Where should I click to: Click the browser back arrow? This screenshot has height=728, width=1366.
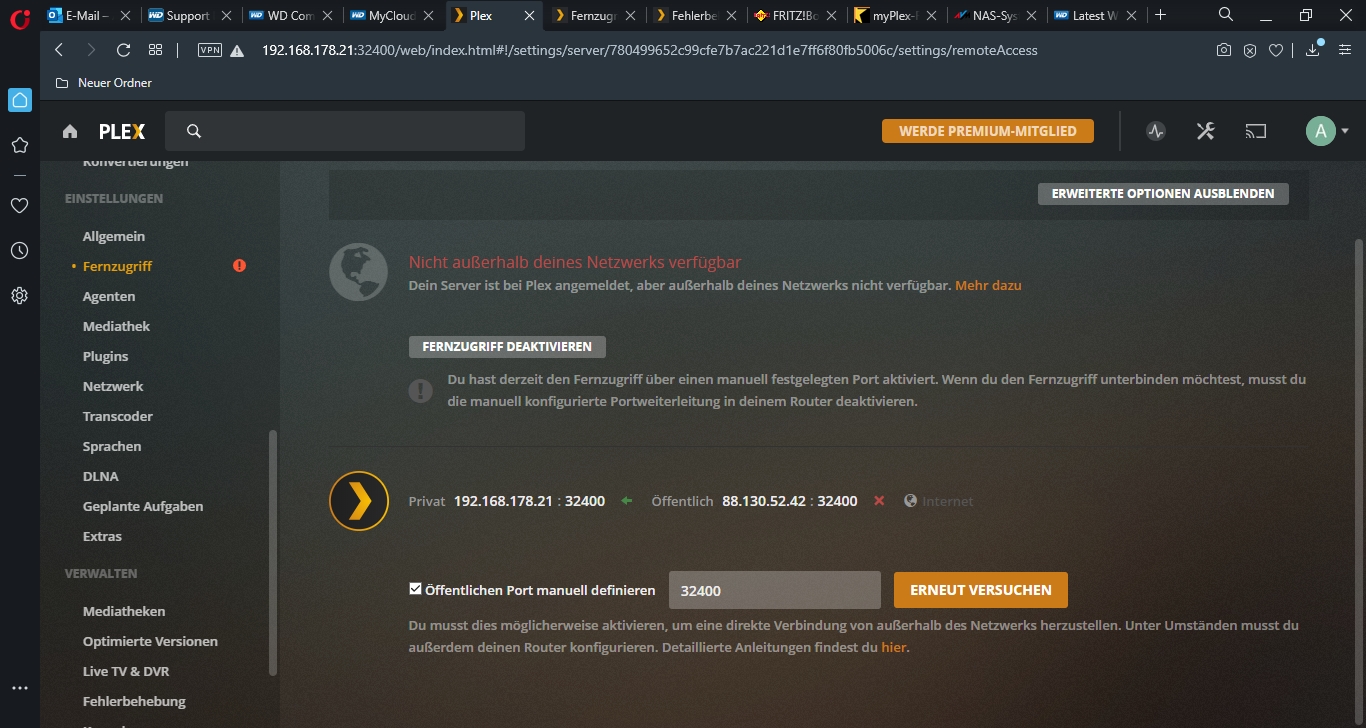tap(59, 50)
